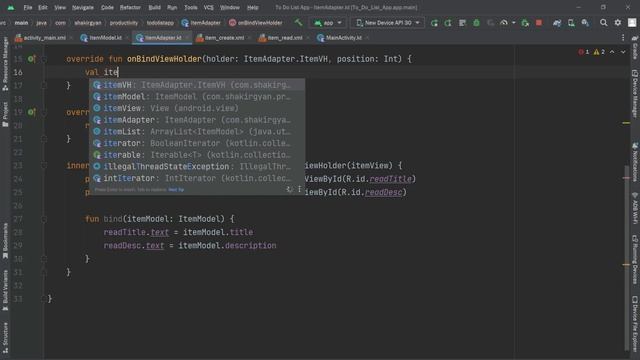Toggle fold marker at the class's closing brace

click(x=44, y=299)
